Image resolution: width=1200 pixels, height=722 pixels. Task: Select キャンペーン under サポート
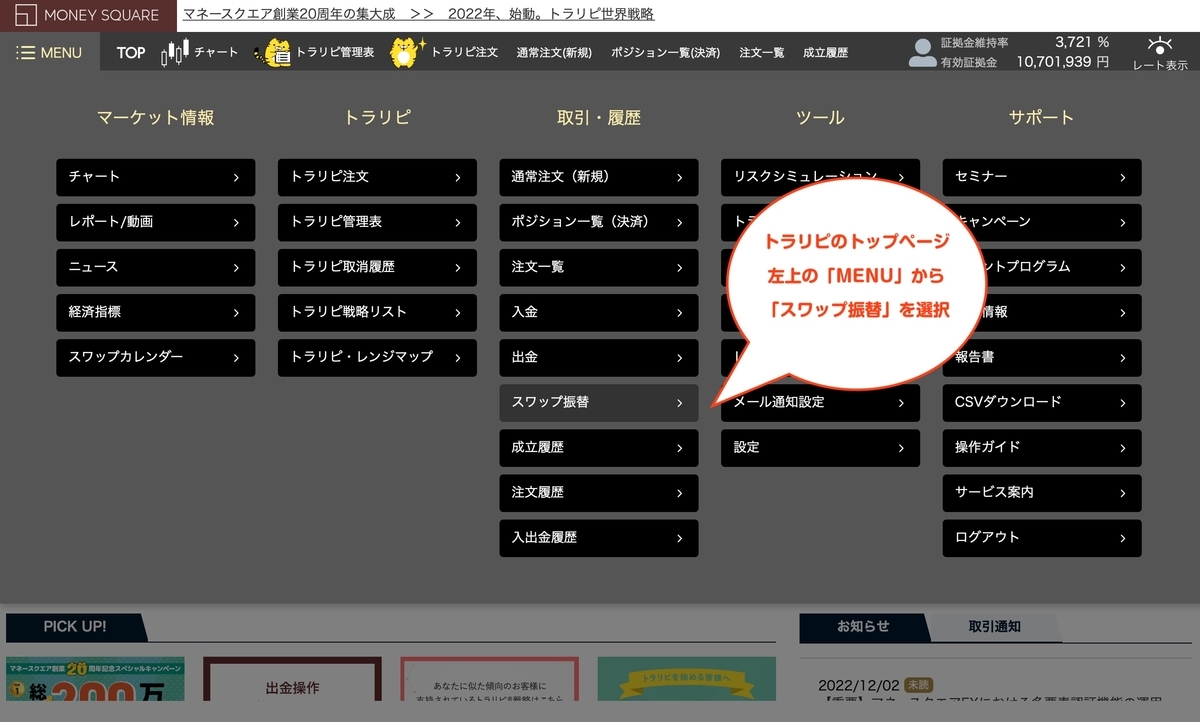pyautogui.click(x=1042, y=222)
